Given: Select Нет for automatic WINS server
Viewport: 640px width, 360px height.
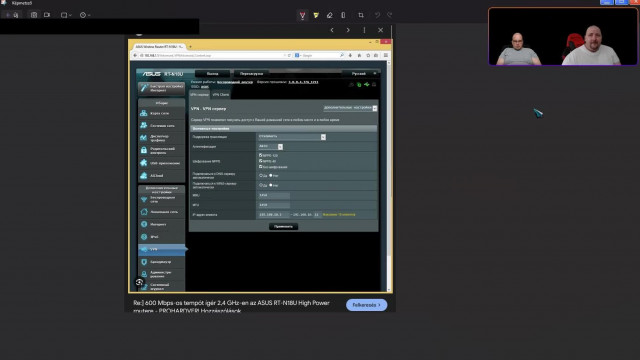Looking at the screenshot, I should point(271,185).
